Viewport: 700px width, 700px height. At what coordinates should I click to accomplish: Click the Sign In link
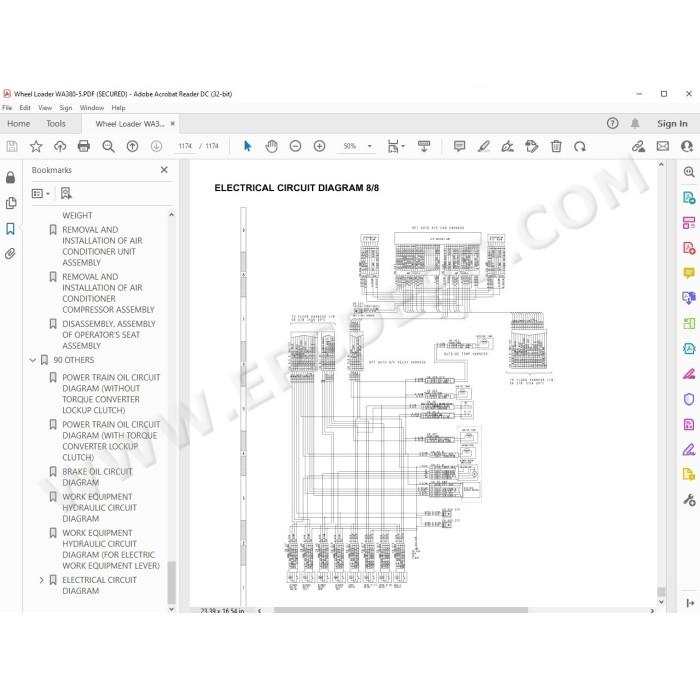point(672,124)
